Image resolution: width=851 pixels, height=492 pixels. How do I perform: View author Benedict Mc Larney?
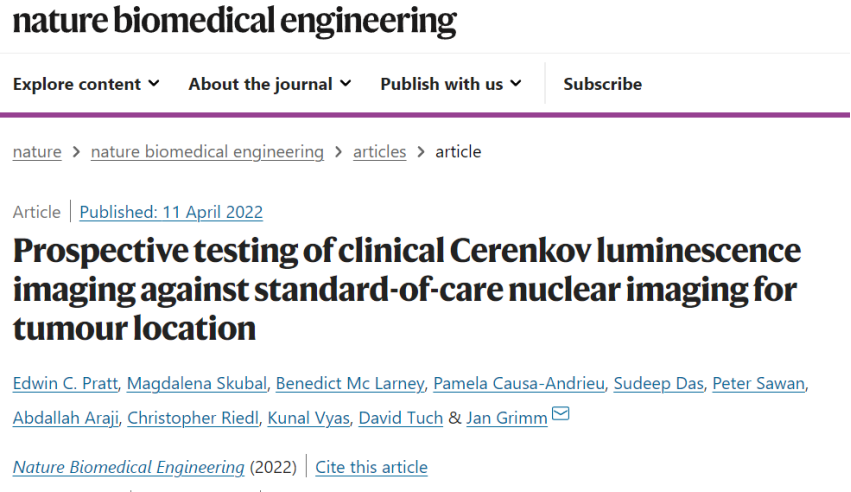(x=350, y=384)
